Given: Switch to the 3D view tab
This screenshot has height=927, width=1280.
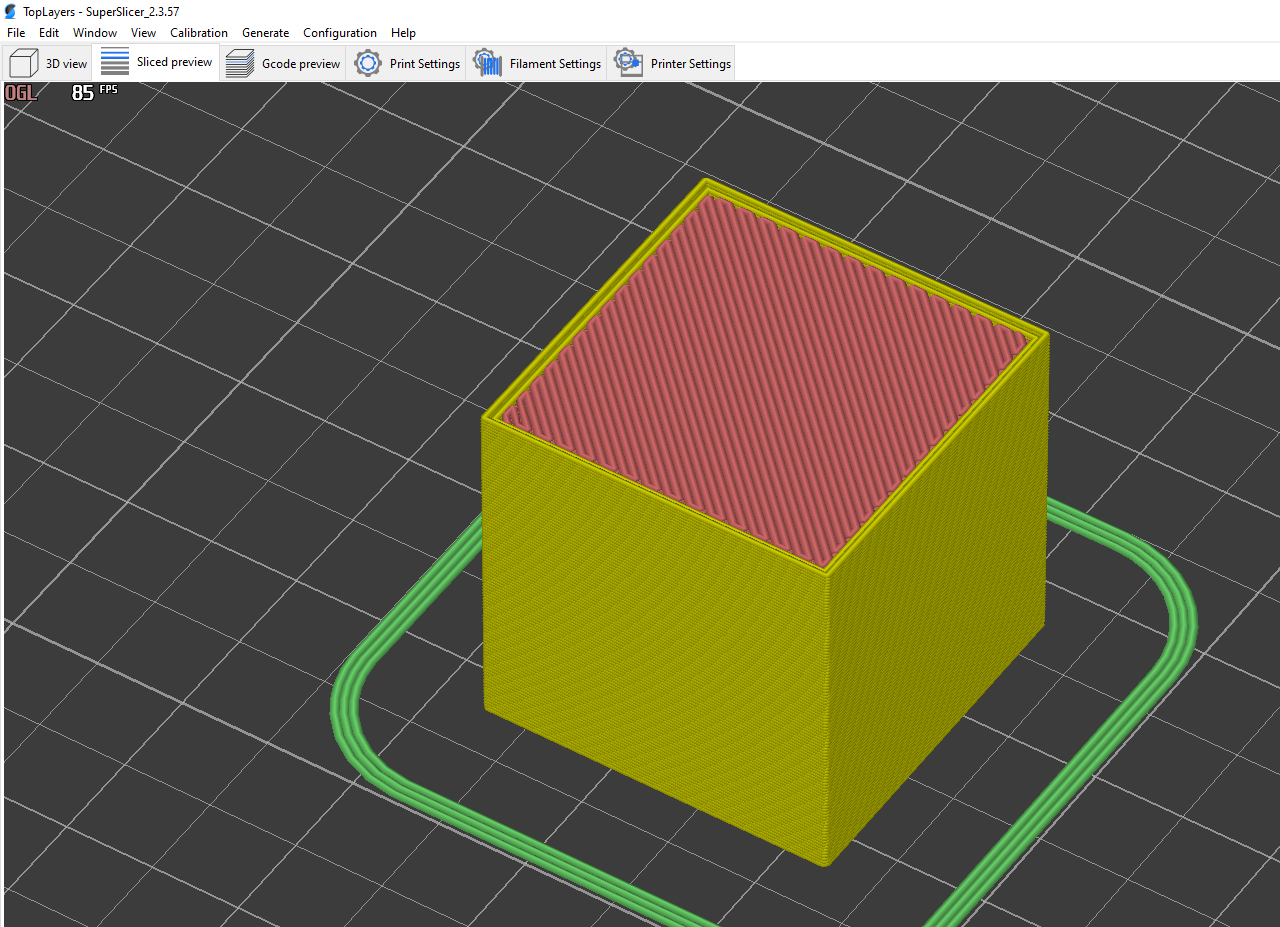Looking at the screenshot, I should coord(48,63).
